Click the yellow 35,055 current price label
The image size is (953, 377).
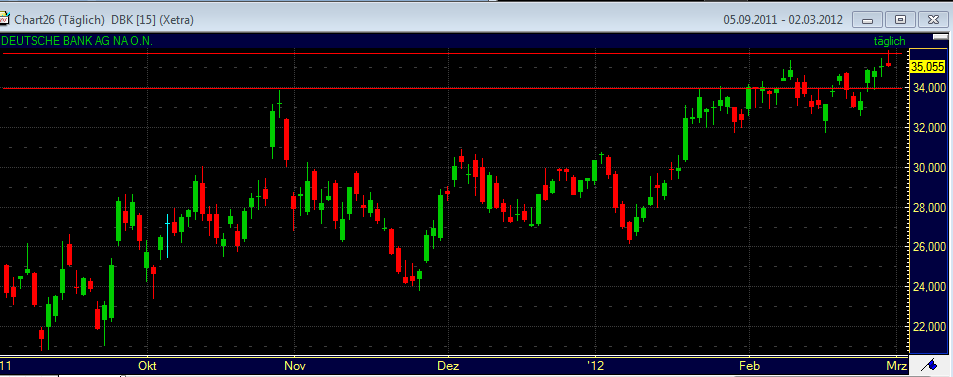coord(927,67)
